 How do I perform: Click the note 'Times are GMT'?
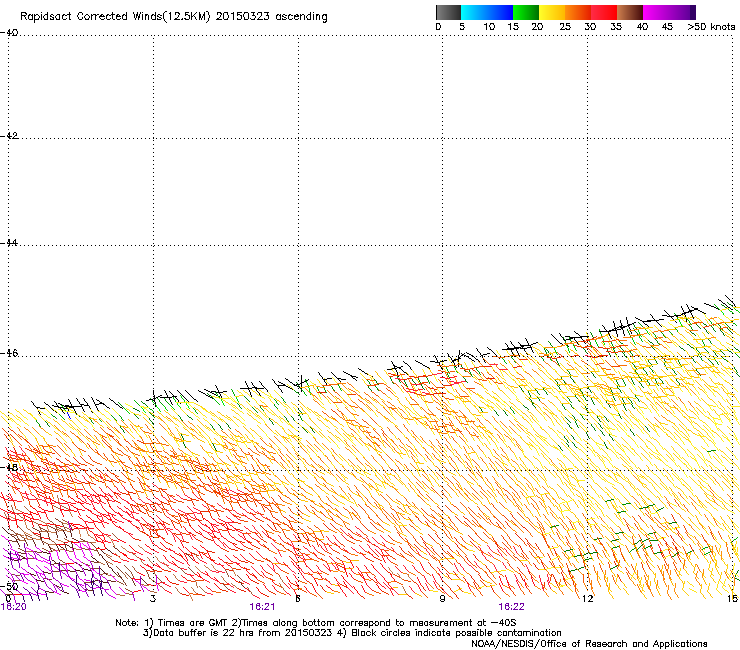pyautogui.click(x=193, y=623)
